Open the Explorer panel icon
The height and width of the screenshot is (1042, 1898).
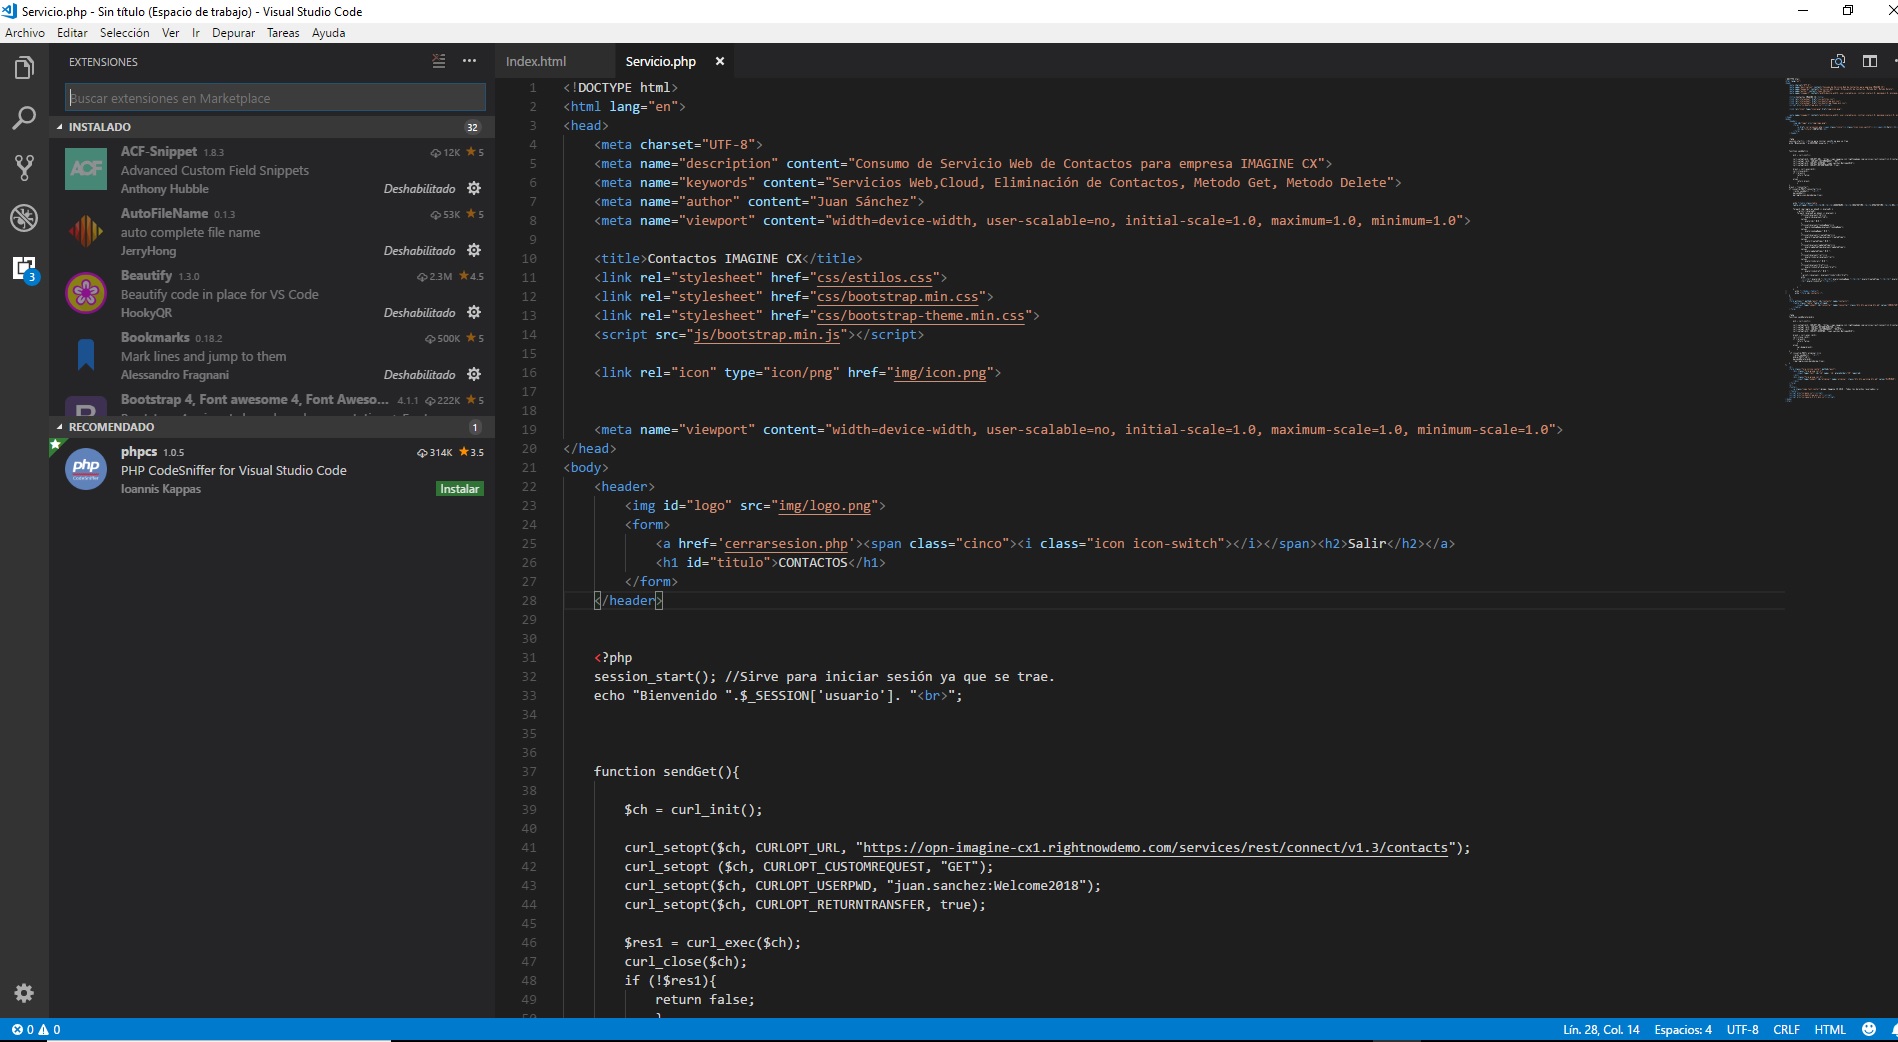[24, 67]
